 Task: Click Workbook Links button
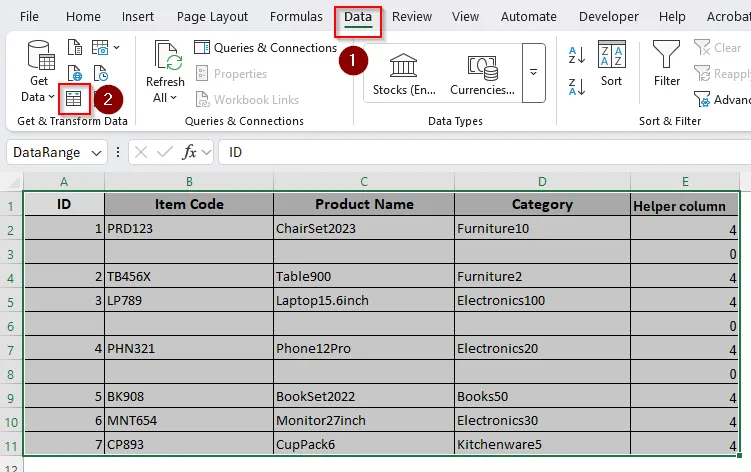point(248,100)
